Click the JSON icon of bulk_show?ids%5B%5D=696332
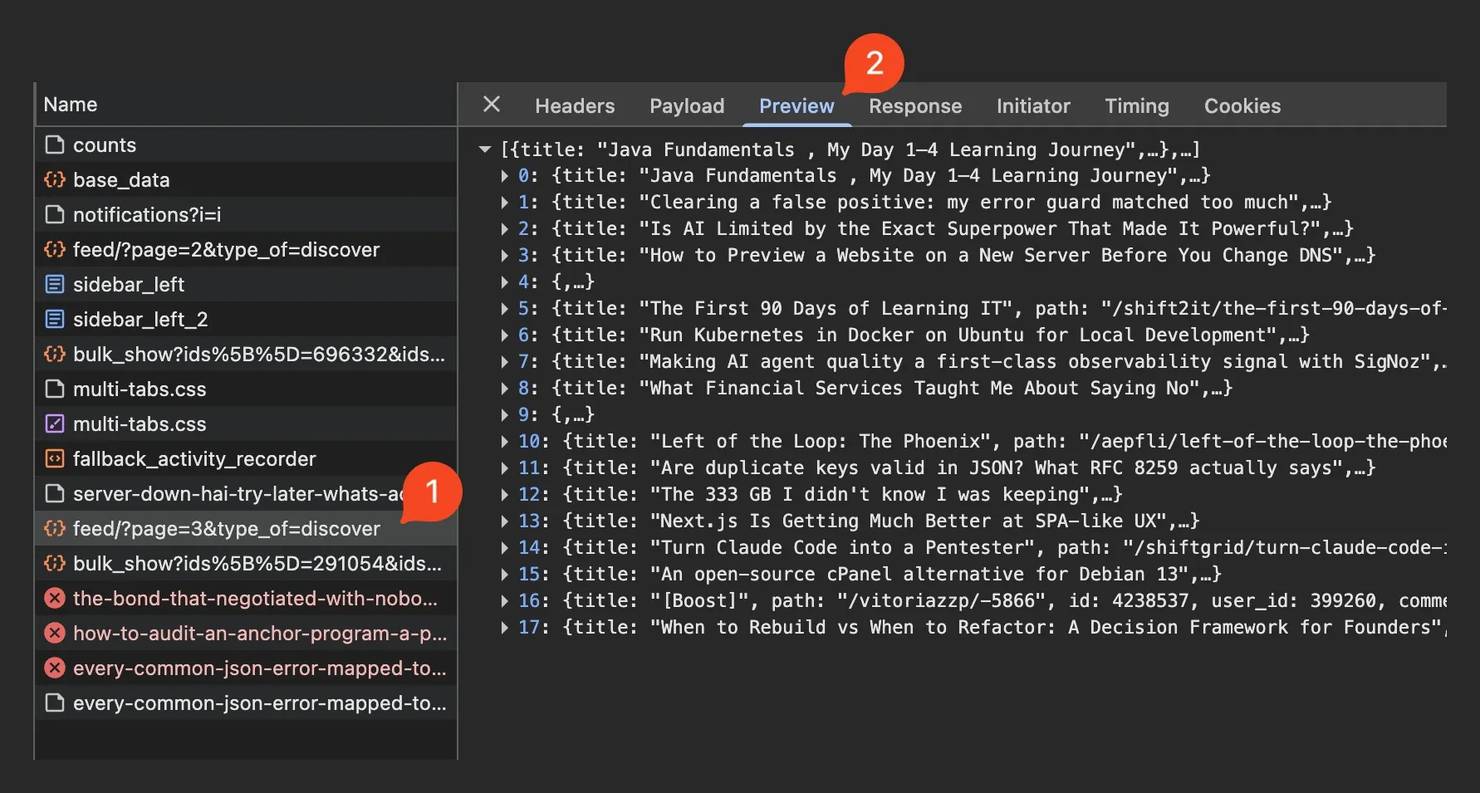1480x793 pixels. tap(54, 354)
